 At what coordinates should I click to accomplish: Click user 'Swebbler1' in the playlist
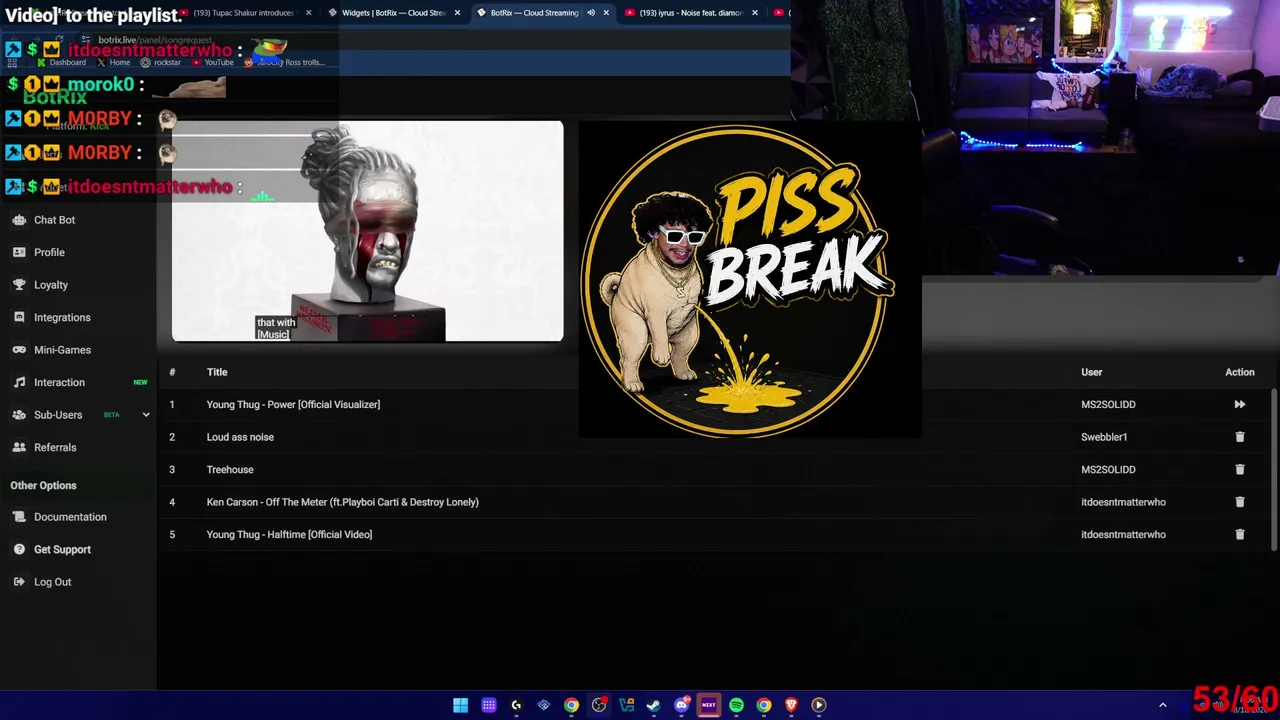(1104, 437)
